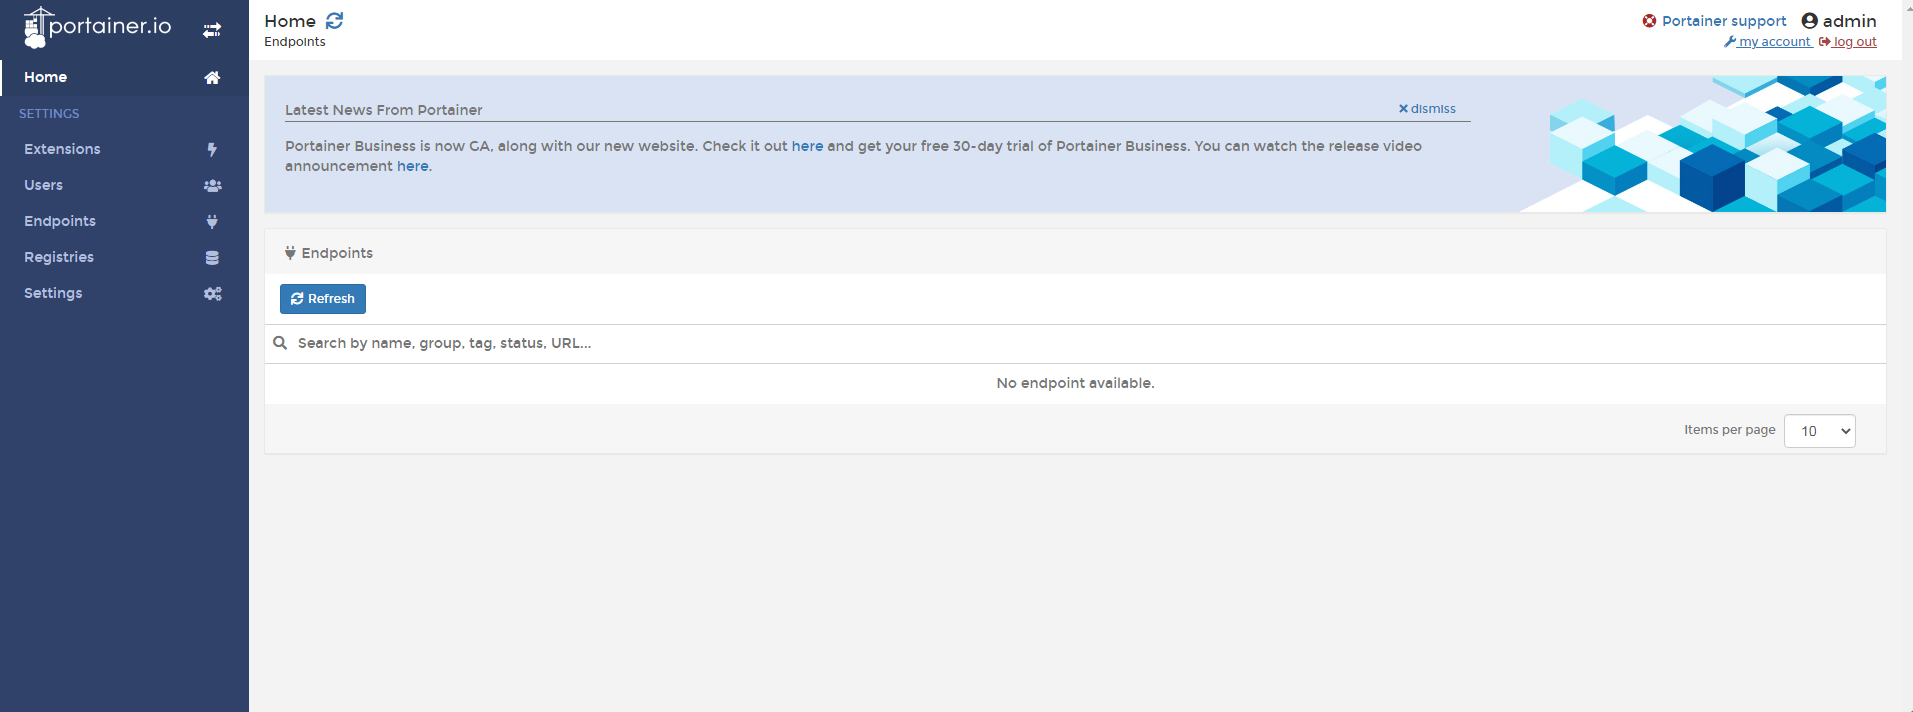
Task: Open the Endpoints sidebar menu item
Action: [x=124, y=221]
